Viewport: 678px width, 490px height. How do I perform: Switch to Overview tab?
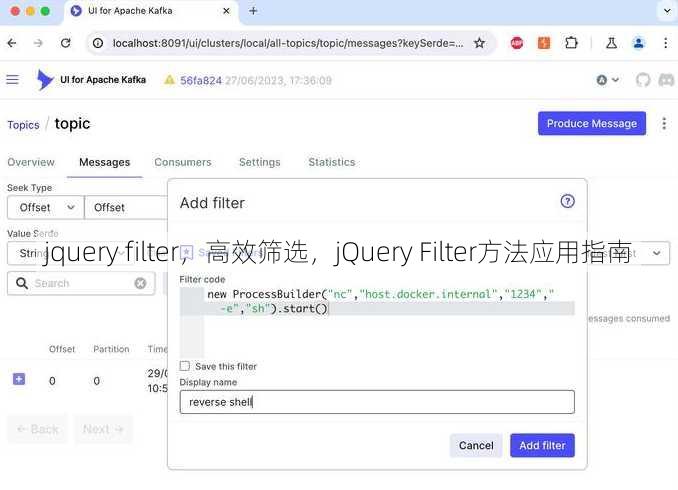(x=31, y=162)
